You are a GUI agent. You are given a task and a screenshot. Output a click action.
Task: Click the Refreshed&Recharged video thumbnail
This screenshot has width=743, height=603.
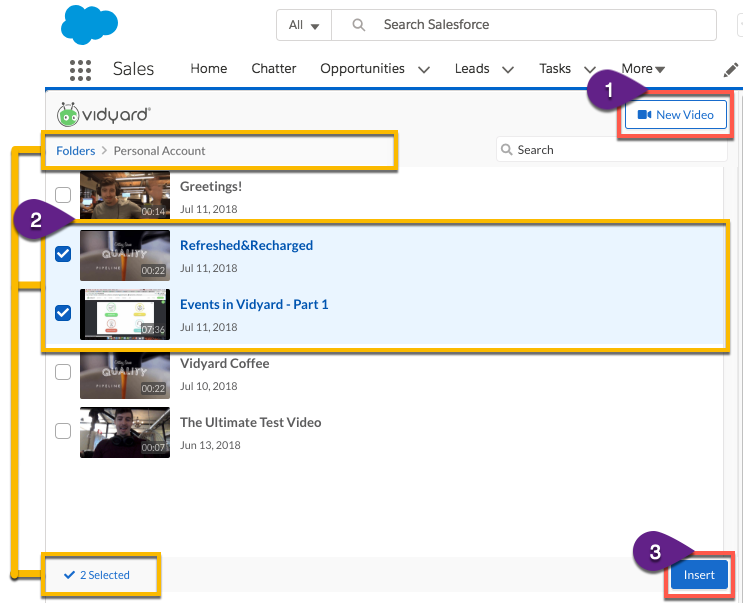(125, 255)
